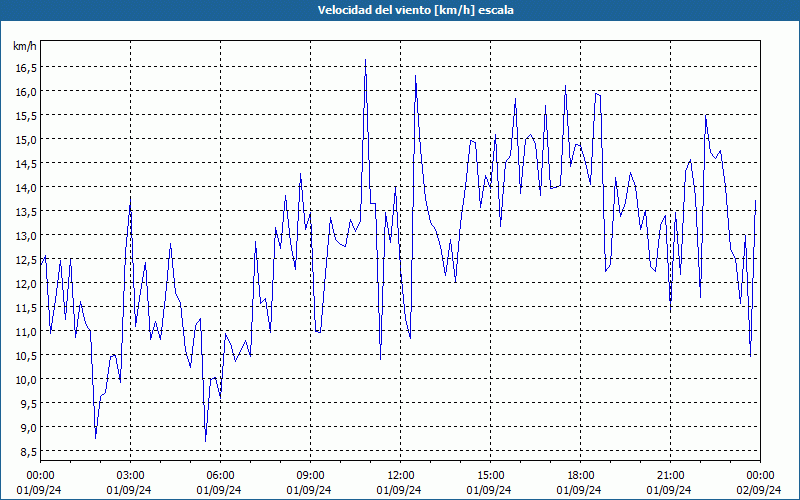This screenshot has width=800, height=500.
Task: Choose the 11,0 y-axis label
Action: click(24, 331)
